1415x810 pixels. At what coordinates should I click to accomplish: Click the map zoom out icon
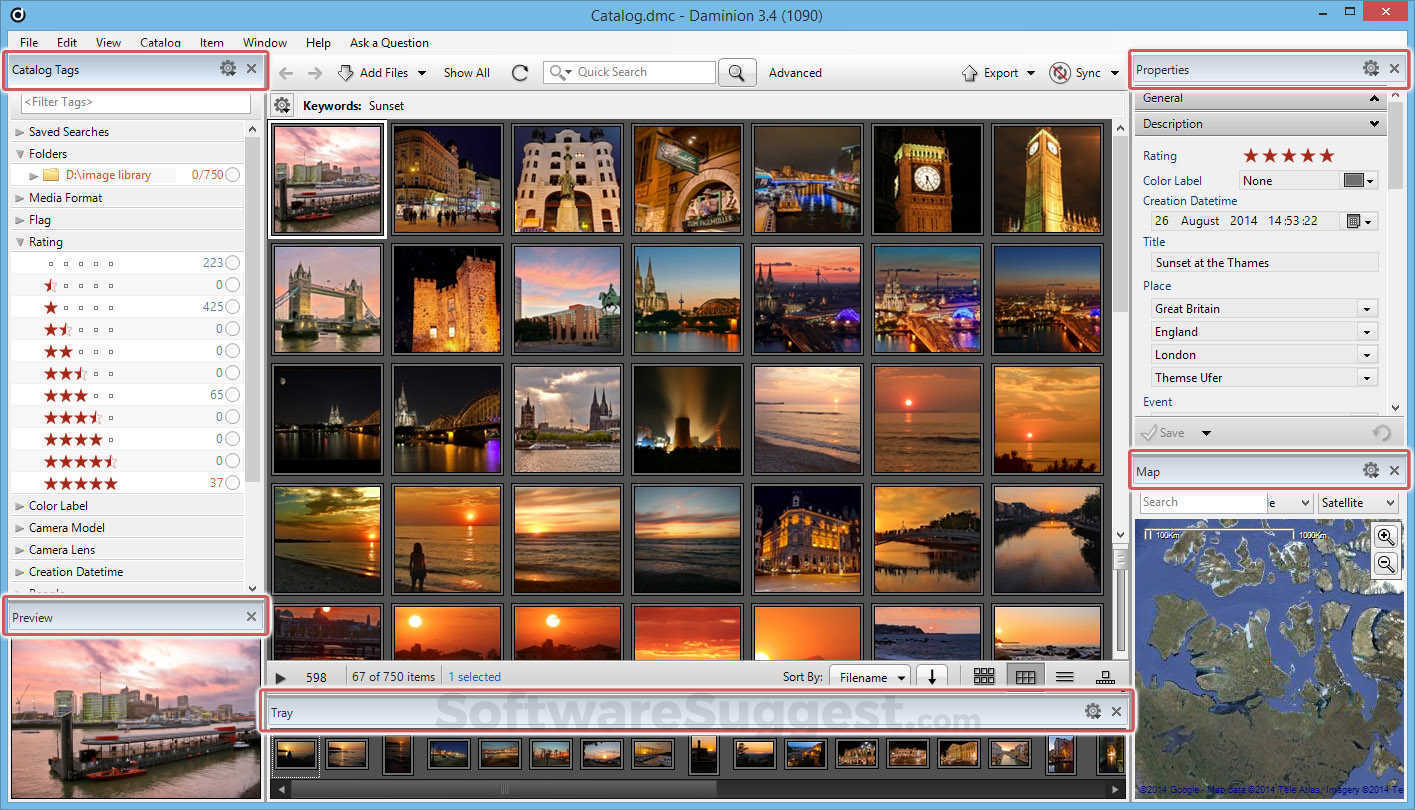click(1385, 564)
